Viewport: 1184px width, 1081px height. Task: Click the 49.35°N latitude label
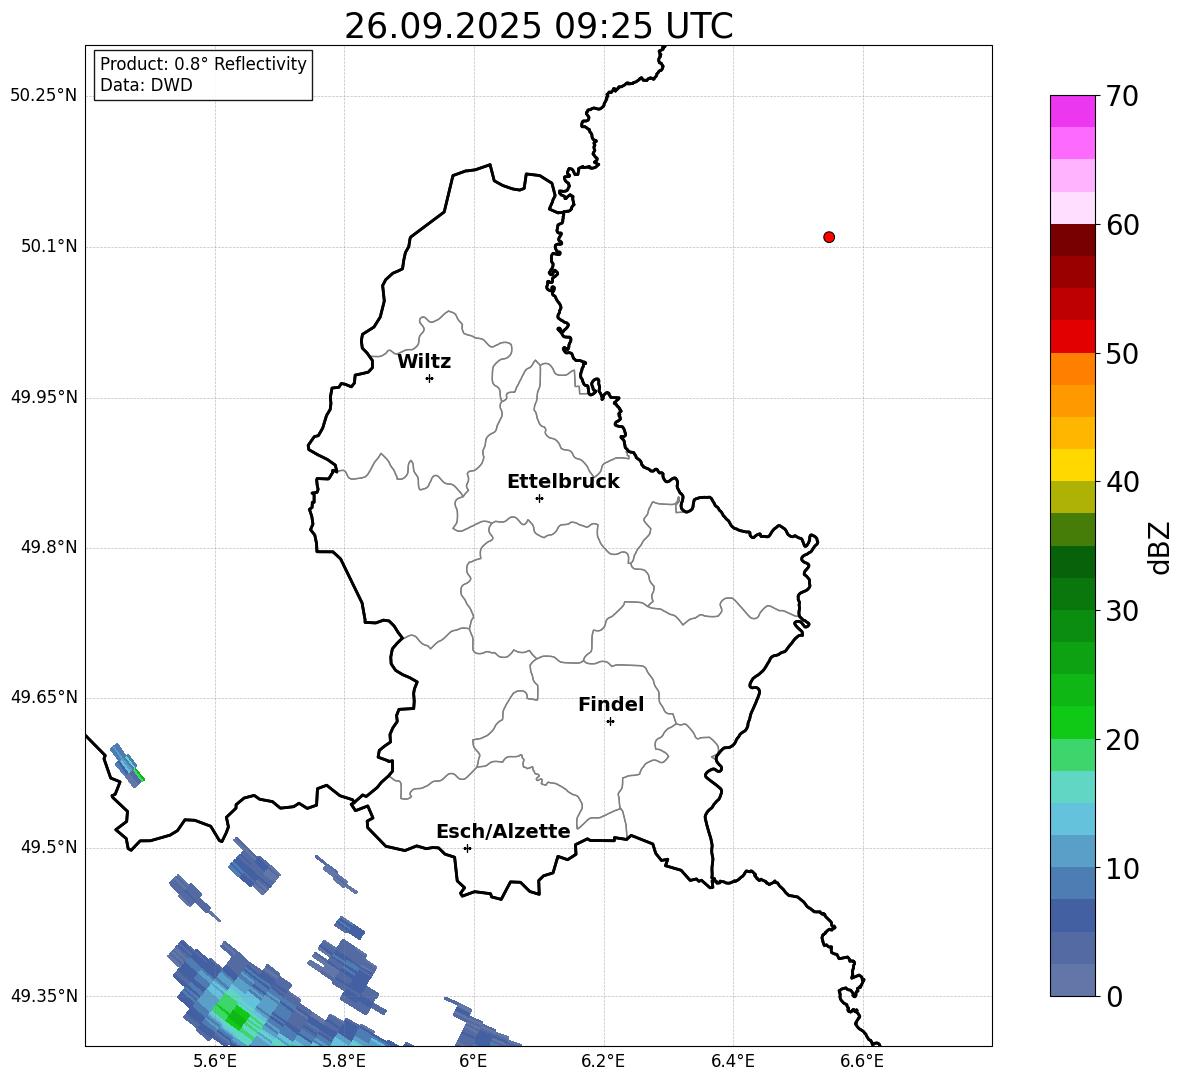(44, 996)
